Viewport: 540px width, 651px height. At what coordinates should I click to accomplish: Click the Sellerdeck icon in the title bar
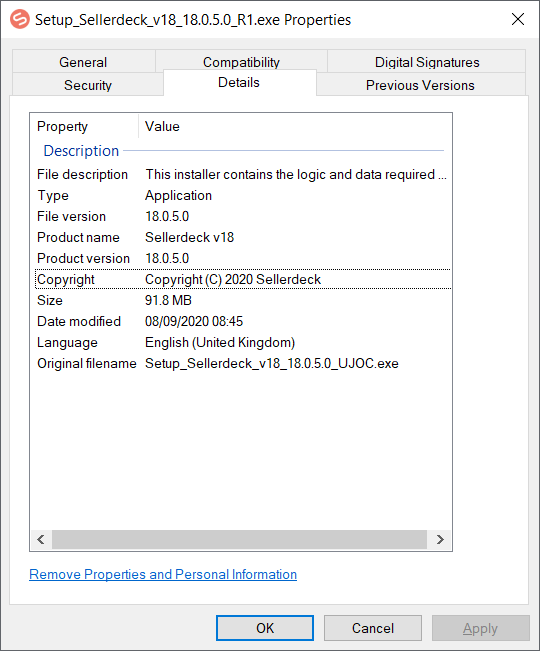20,20
